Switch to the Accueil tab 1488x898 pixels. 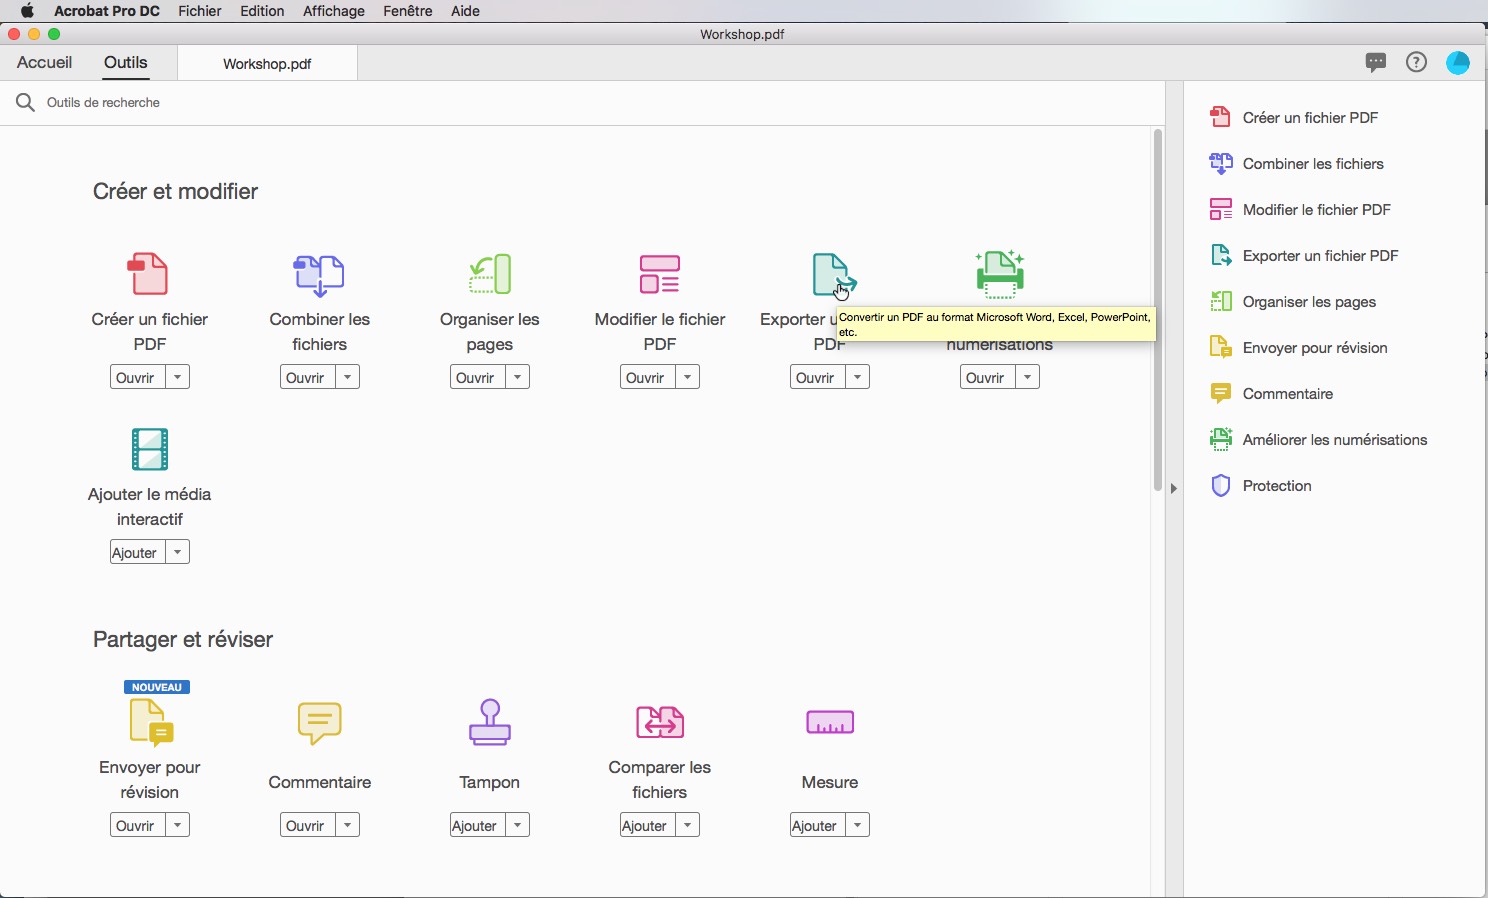point(44,62)
